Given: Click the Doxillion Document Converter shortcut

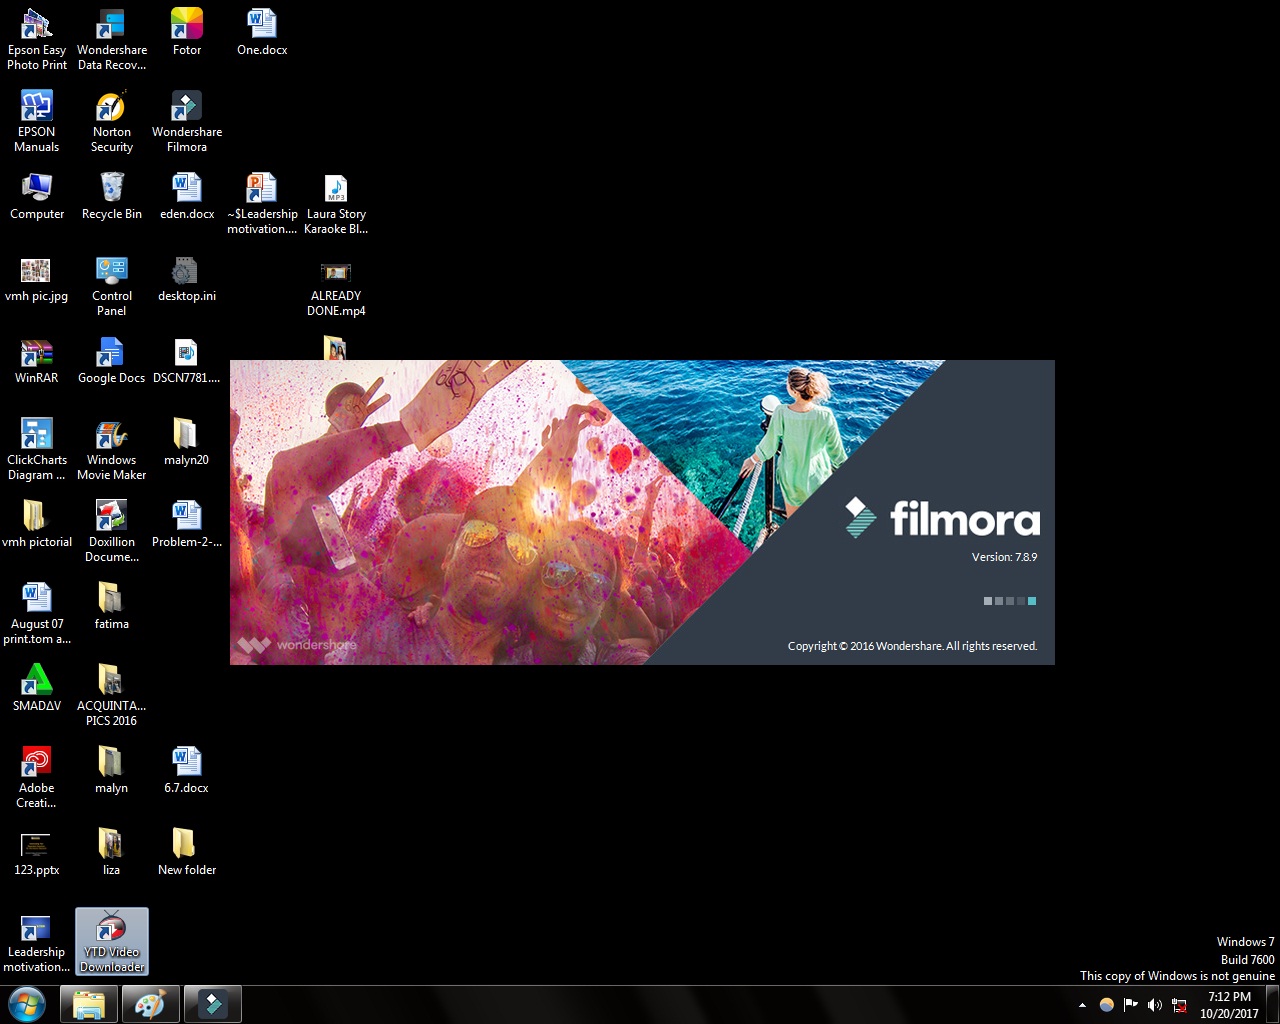Looking at the screenshot, I should point(112,532).
